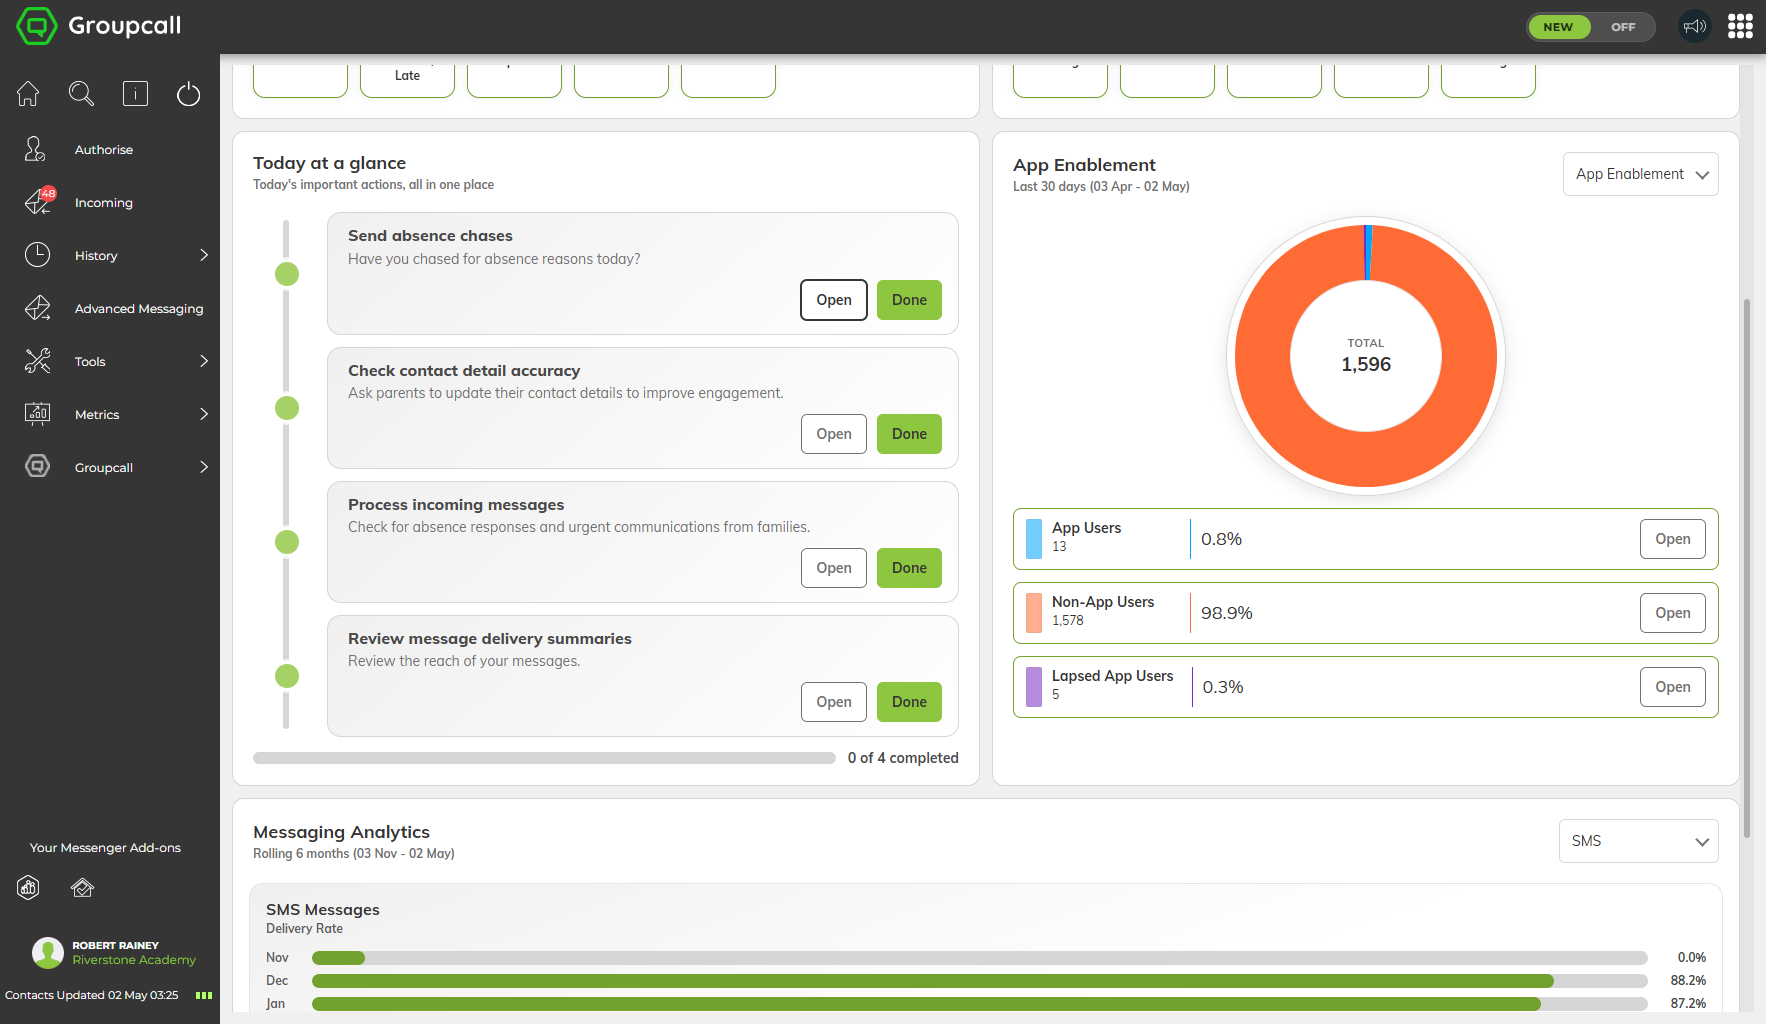The width and height of the screenshot is (1766, 1024).
Task: Open search with magnifier icon
Action: pos(81,94)
